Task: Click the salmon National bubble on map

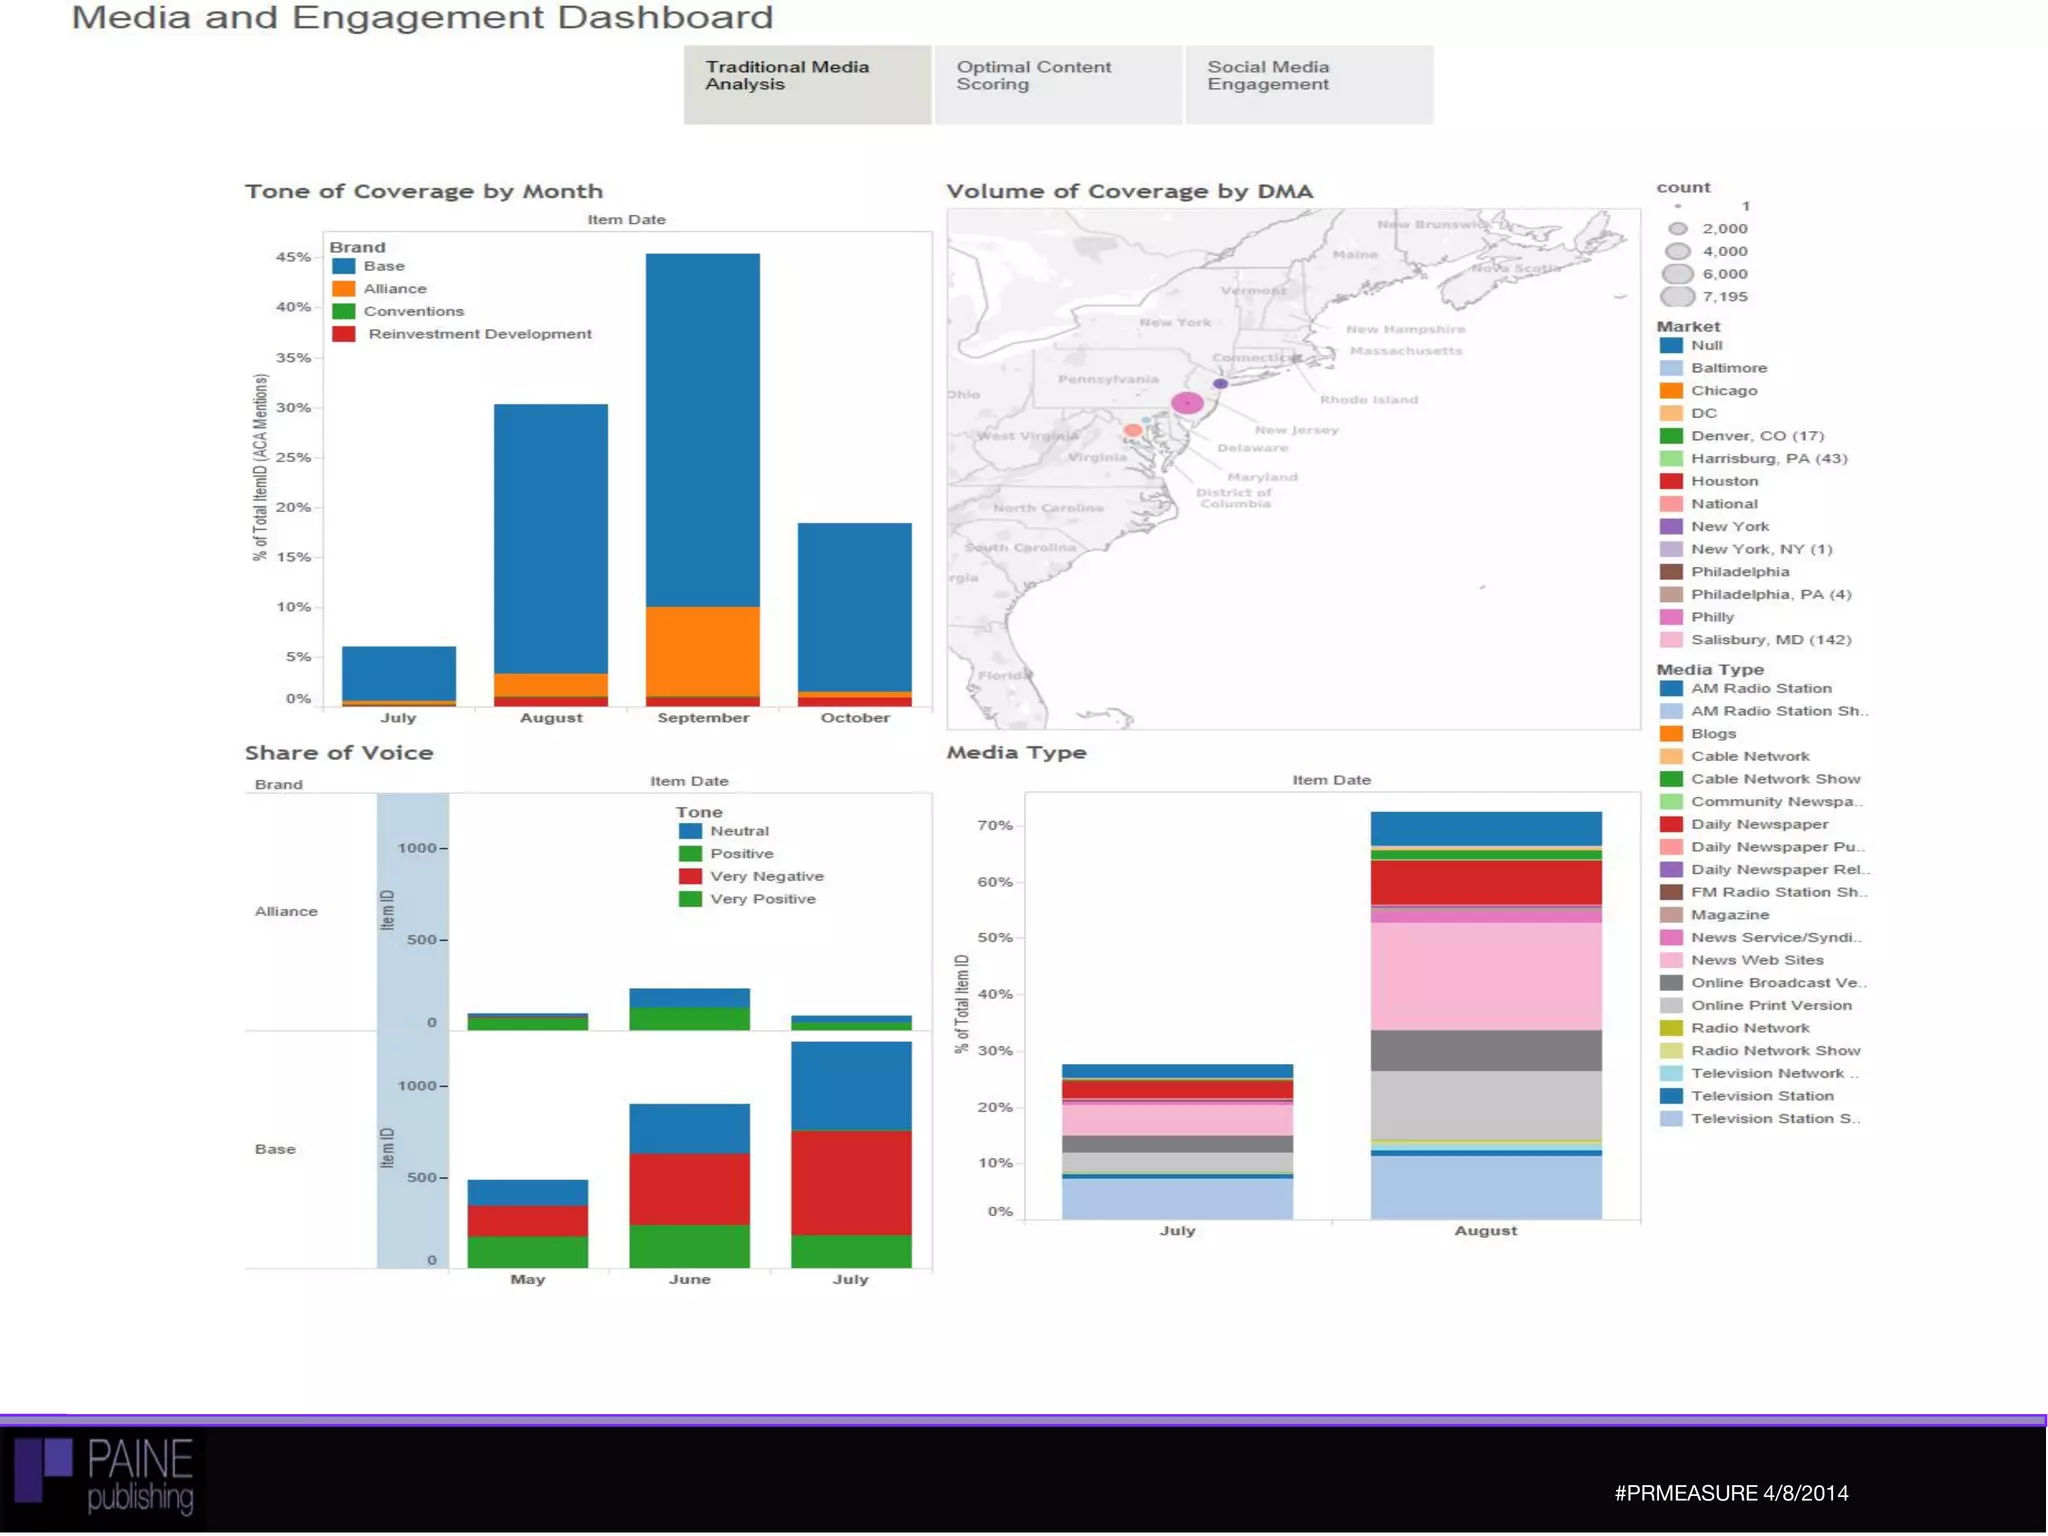Action: 1132,430
